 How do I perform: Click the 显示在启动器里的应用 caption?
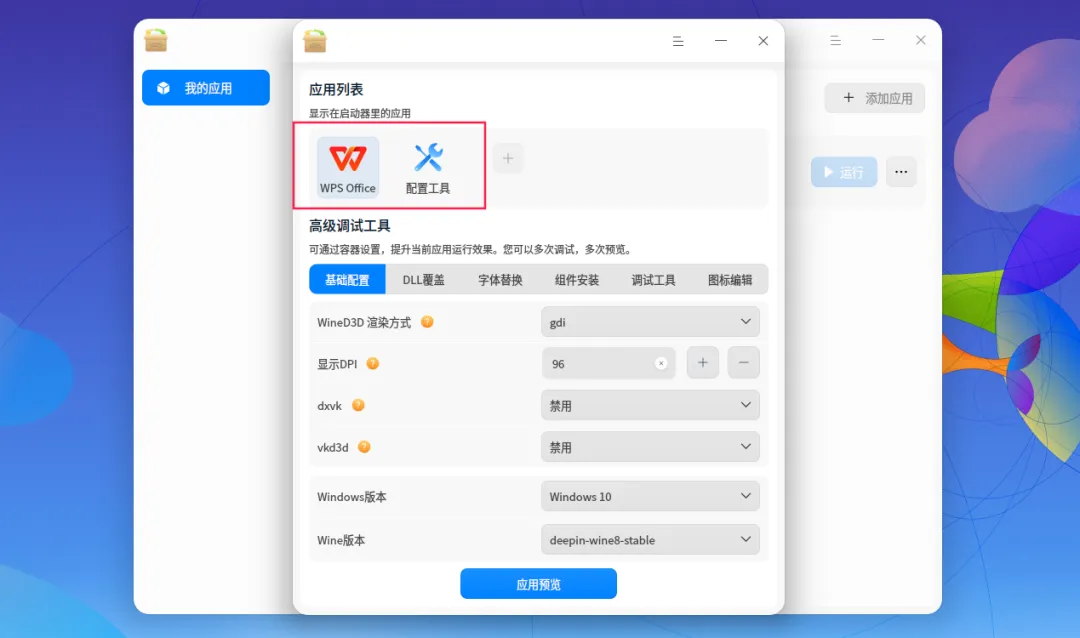coord(360,113)
